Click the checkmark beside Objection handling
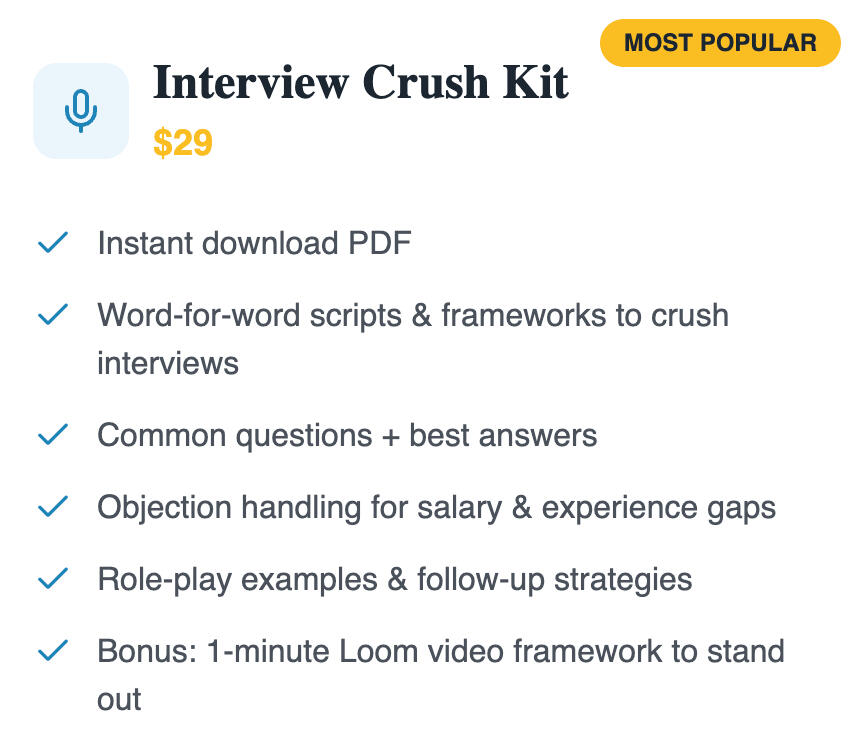 pos(52,507)
